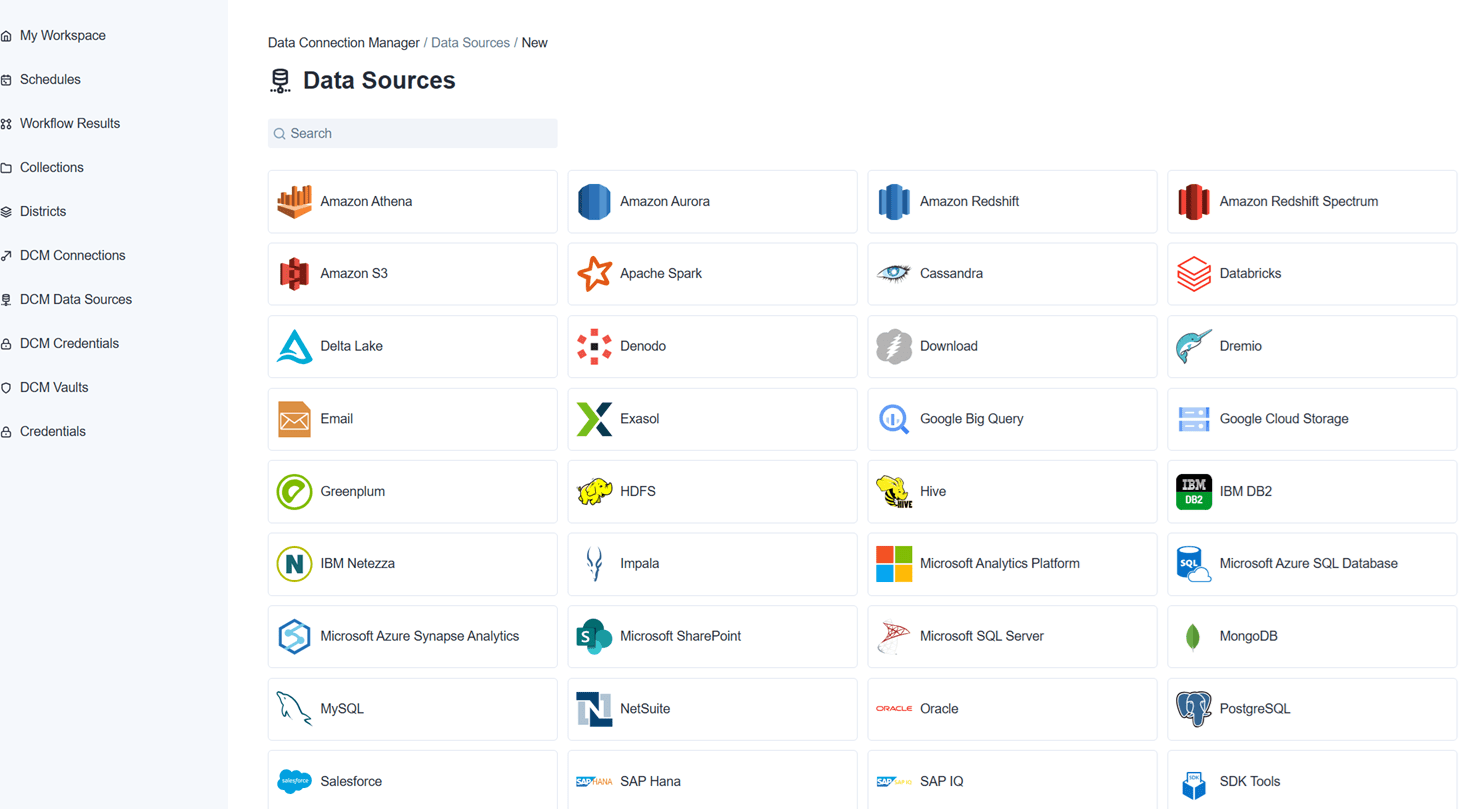The image size is (1476, 809).
Task: Click the Apache Spark star icon
Action: 594,274
